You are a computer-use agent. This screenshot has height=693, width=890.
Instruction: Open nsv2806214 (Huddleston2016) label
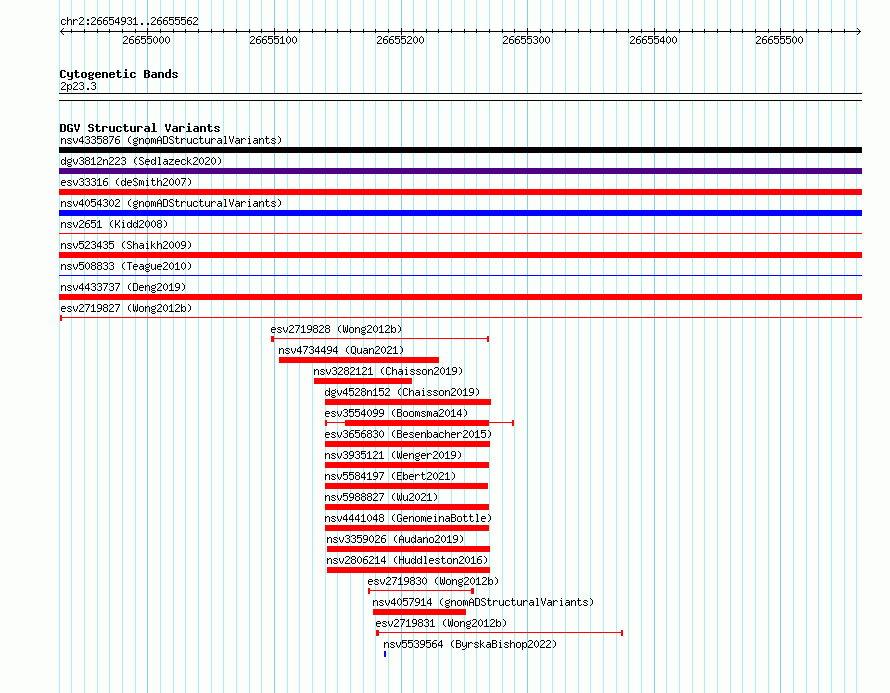[x=407, y=560]
